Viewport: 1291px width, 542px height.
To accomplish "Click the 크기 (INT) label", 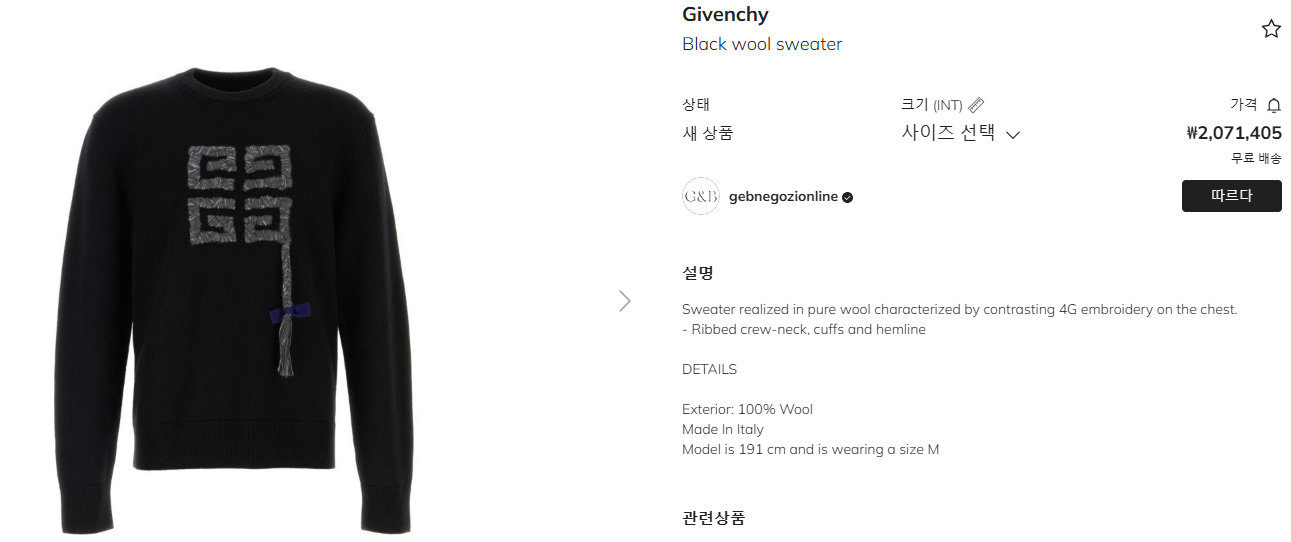I will (931, 105).
